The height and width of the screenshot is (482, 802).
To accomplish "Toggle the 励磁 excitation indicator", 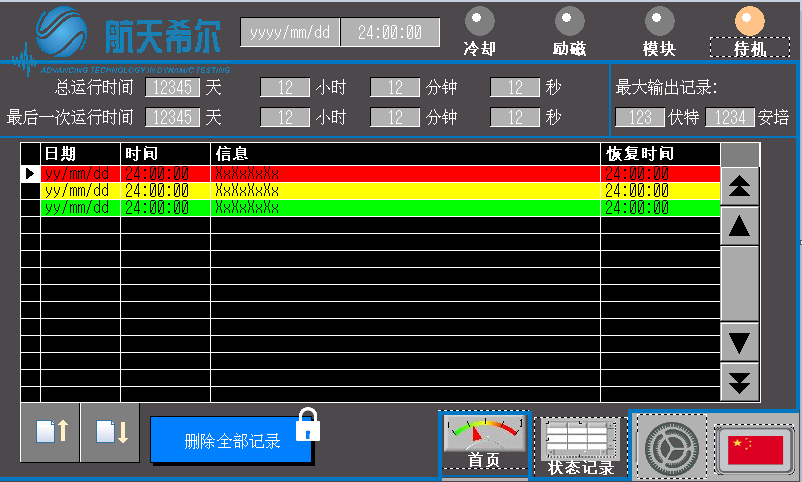I will (x=569, y=21).
